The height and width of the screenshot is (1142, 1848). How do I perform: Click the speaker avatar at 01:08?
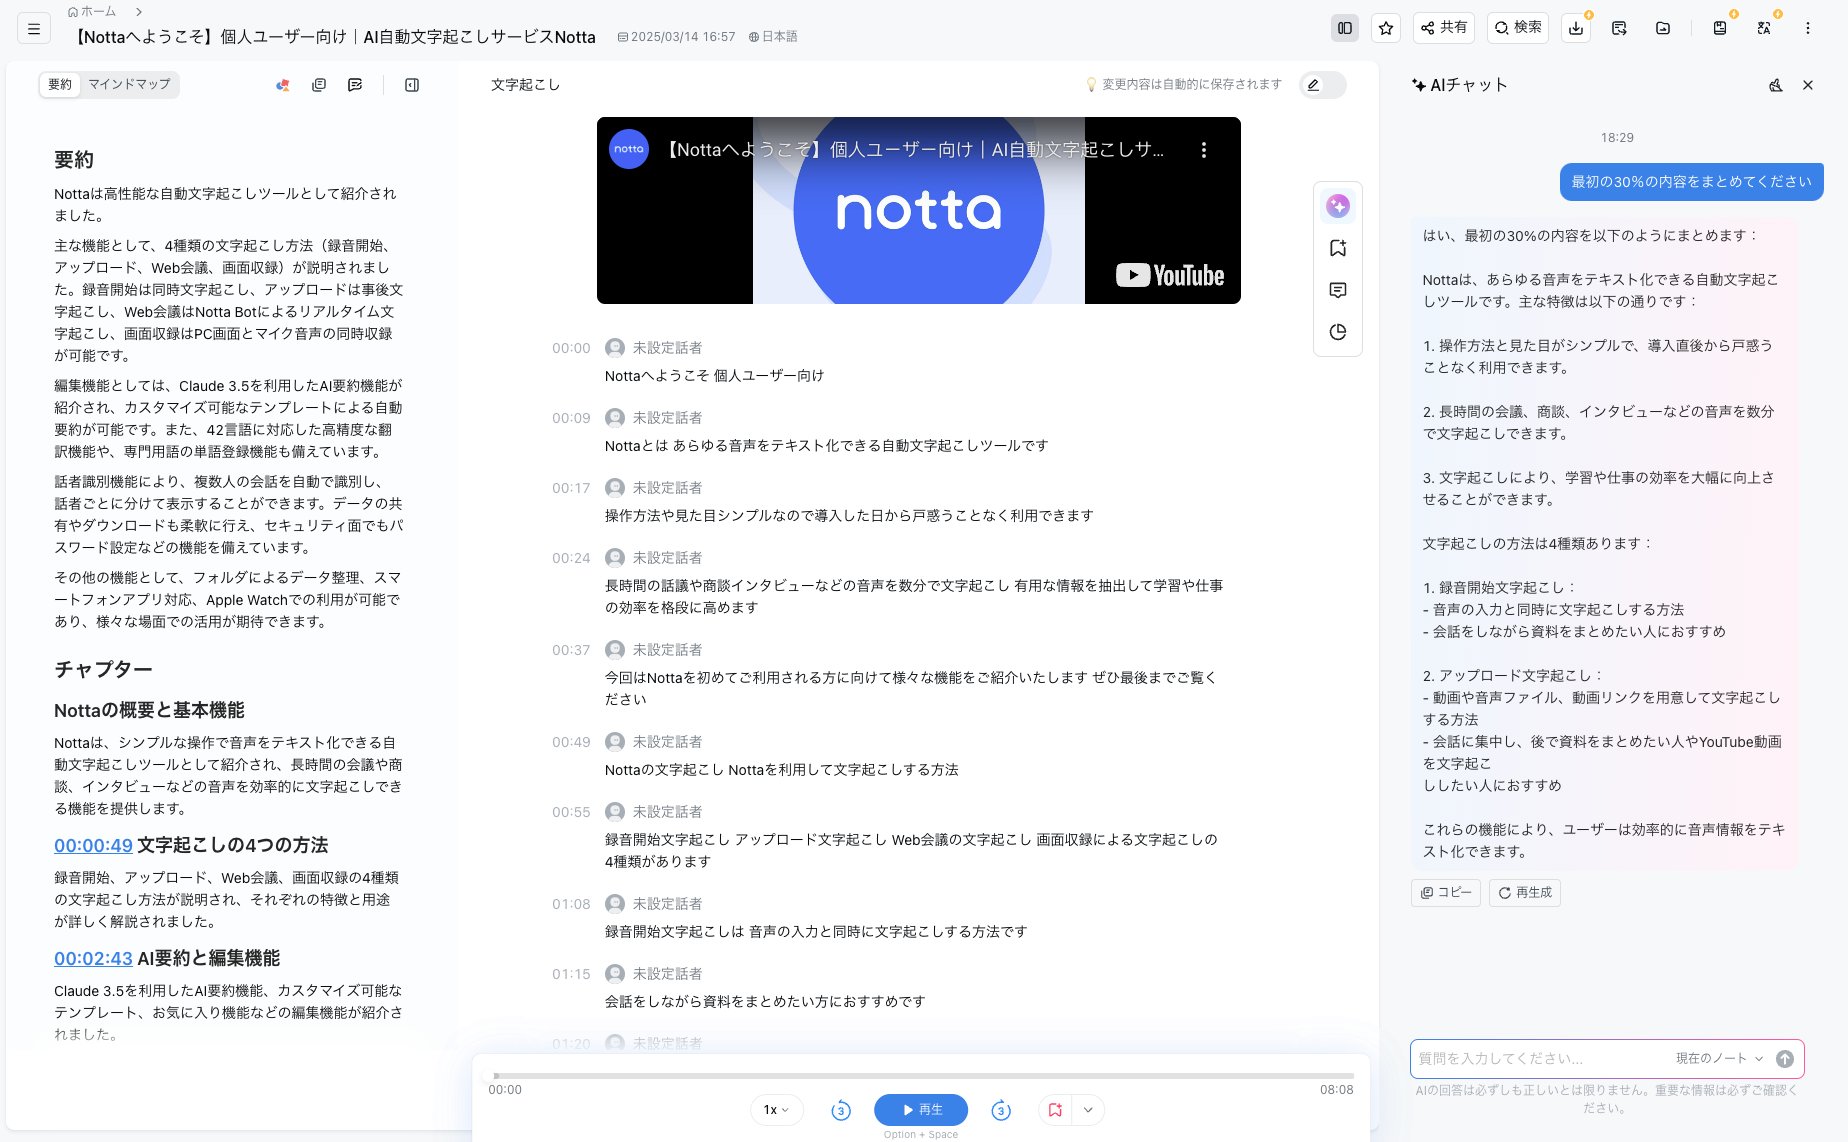pos(615,904)
